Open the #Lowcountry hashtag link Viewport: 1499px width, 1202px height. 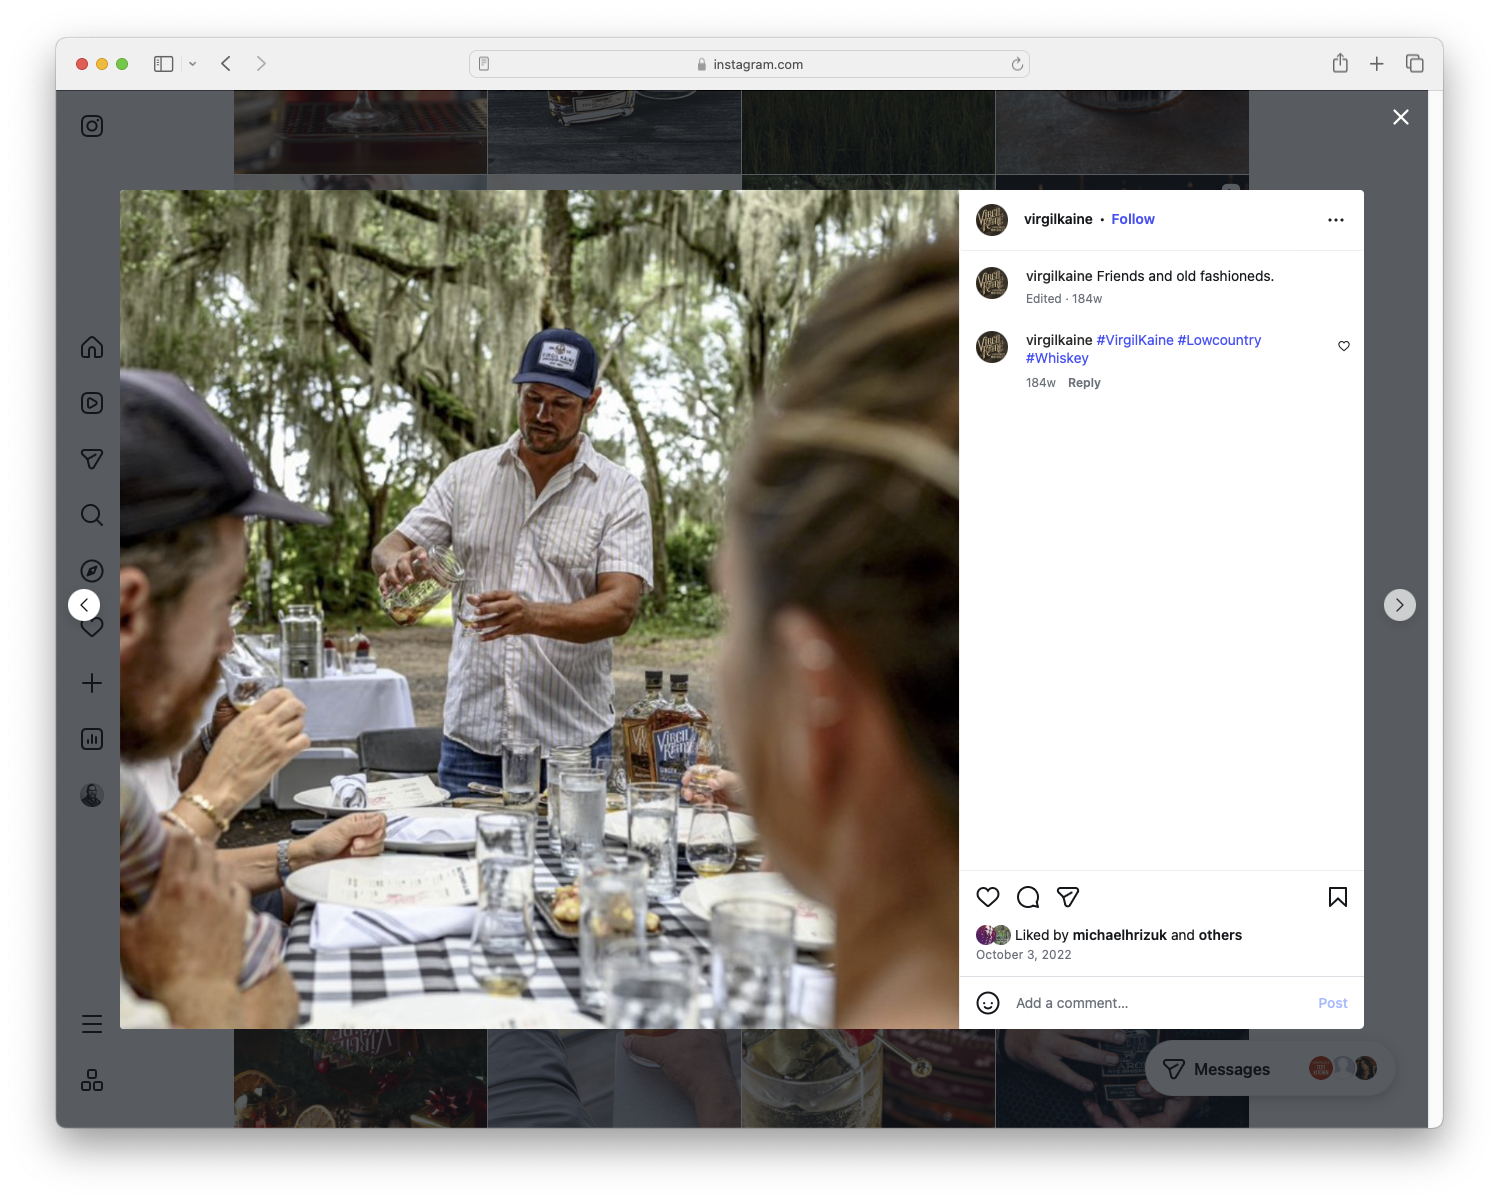click(x=1219, y=340)
